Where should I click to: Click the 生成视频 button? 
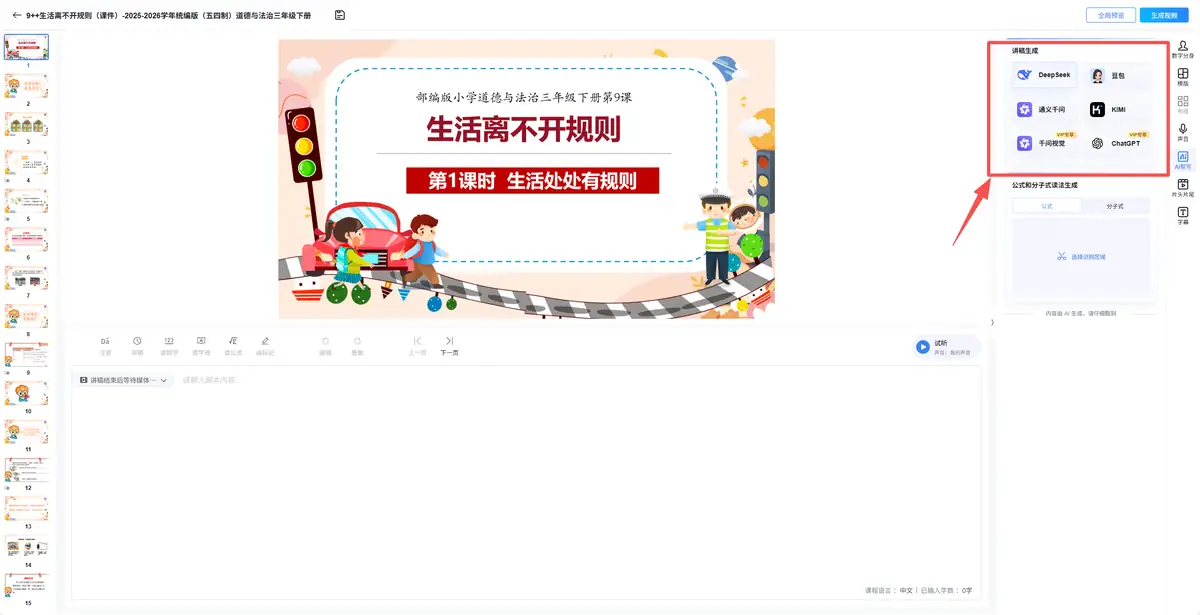coord(1164,15)
